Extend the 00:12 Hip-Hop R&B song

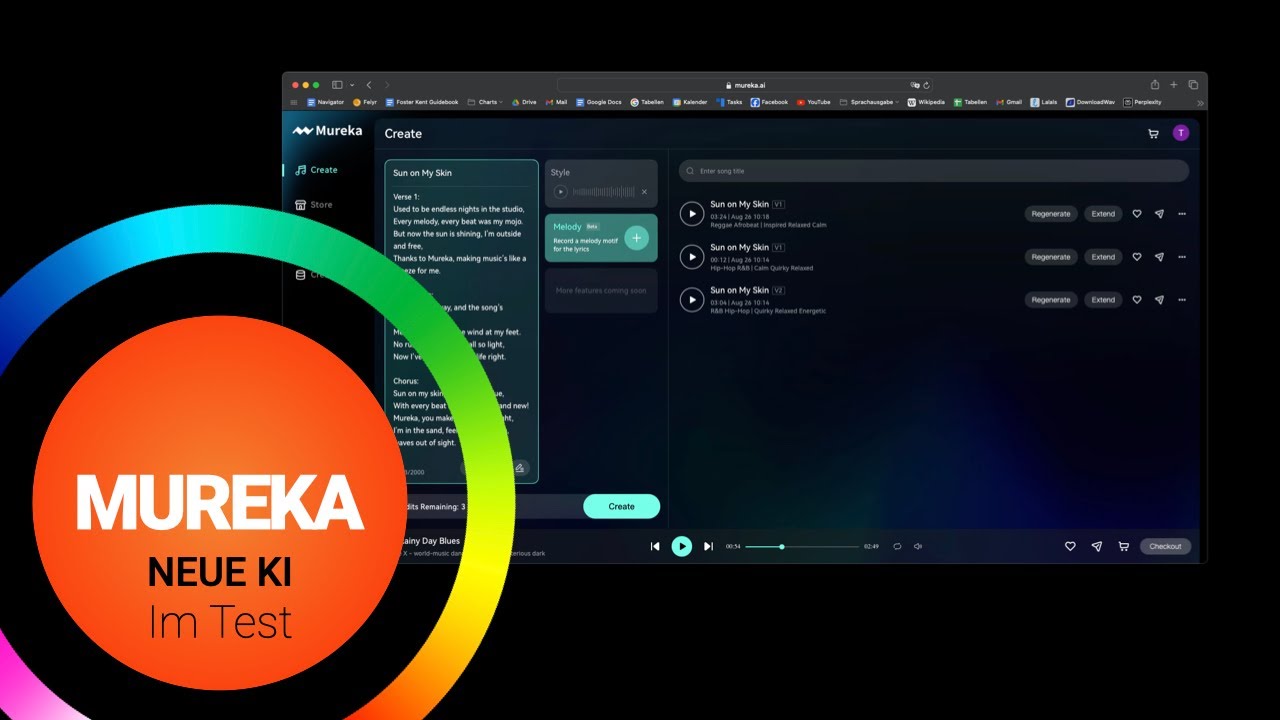[x=1103, y=257]
